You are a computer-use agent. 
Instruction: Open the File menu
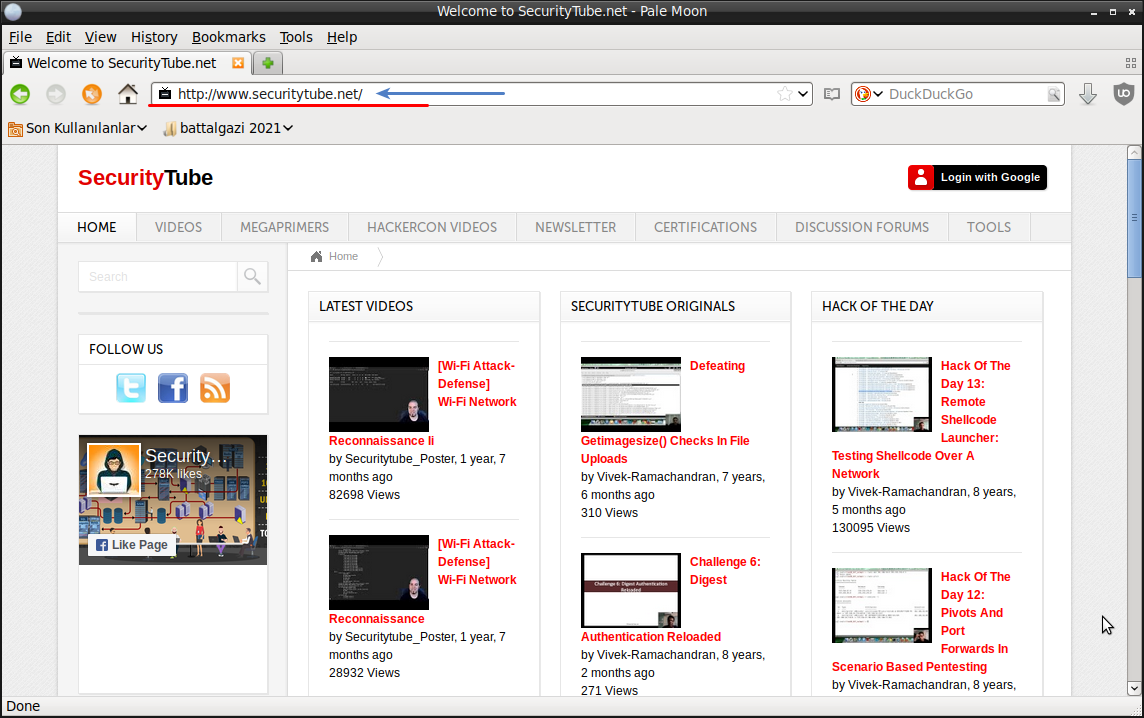[x=20, y=37]
